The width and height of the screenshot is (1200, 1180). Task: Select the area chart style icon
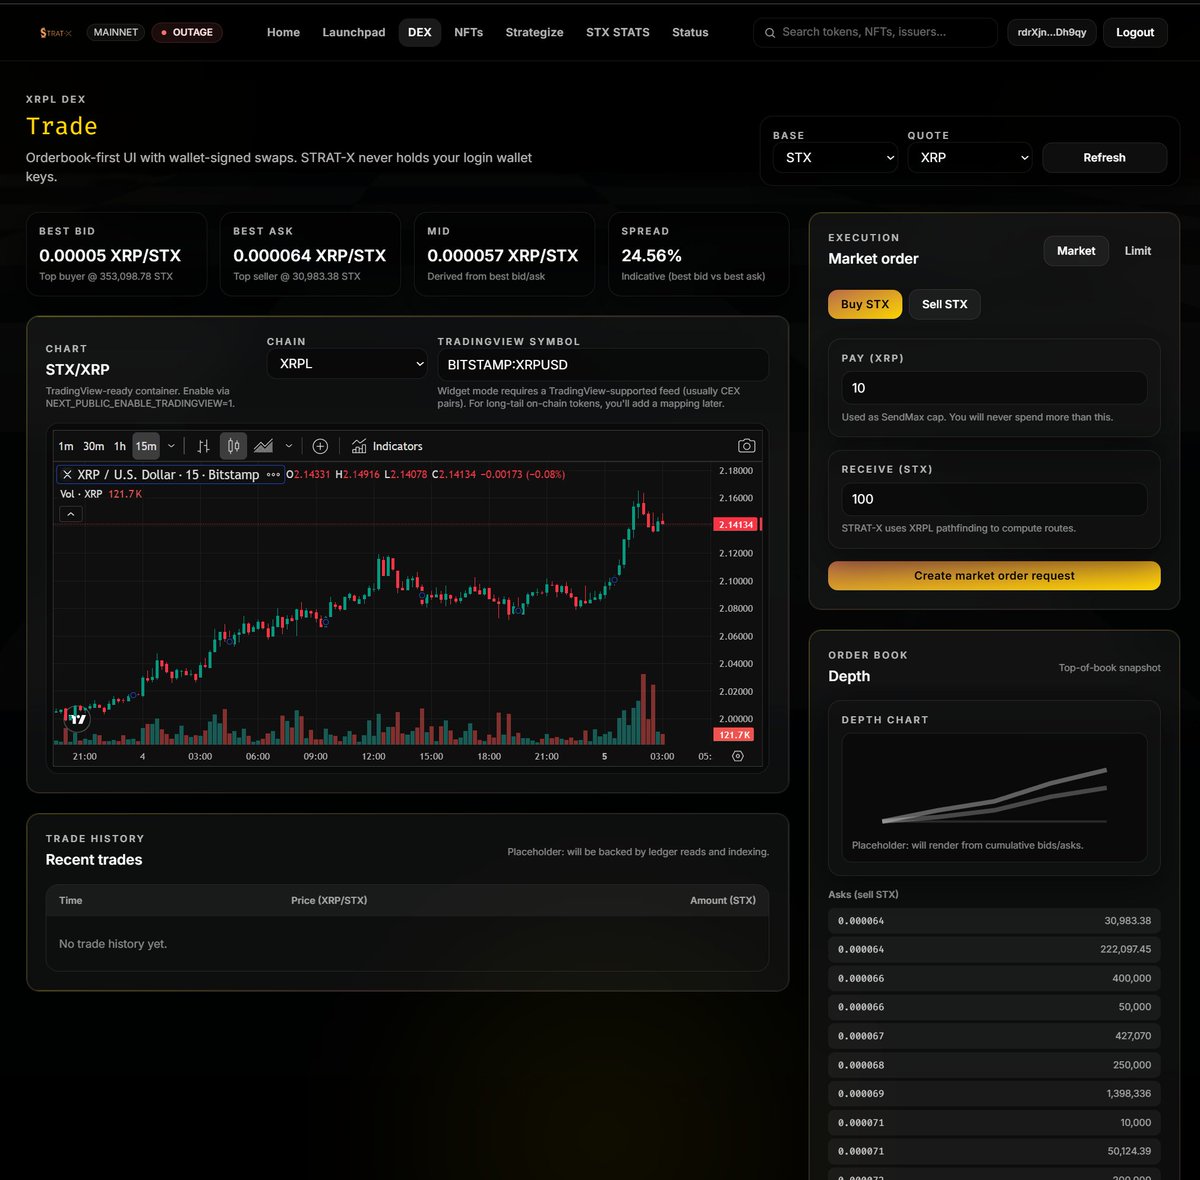click(x=263, y=446)
